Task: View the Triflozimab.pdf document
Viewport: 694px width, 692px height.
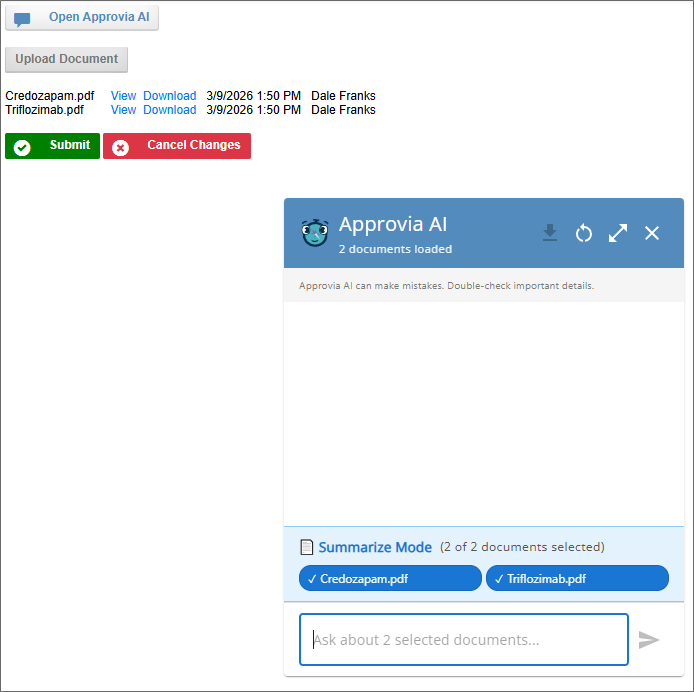Action: [x=123, y=110]
